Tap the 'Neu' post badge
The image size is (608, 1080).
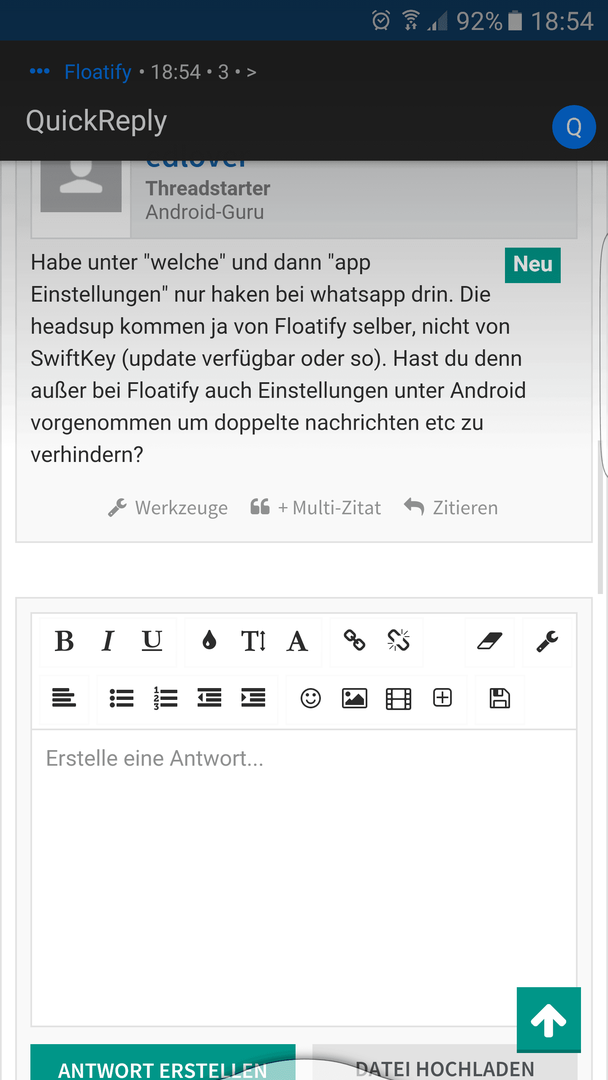533,264
